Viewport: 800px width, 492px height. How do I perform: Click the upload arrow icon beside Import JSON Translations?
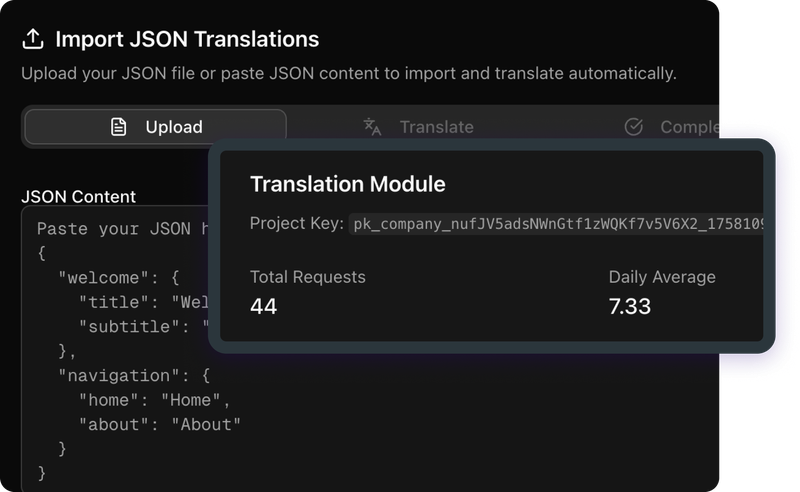[x=33, y=39]
